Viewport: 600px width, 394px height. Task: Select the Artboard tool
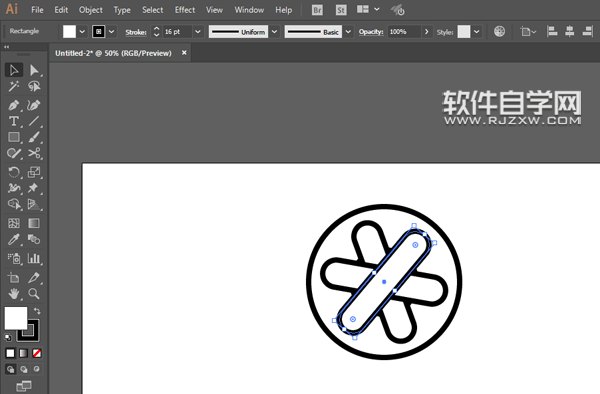click(14, 278)
